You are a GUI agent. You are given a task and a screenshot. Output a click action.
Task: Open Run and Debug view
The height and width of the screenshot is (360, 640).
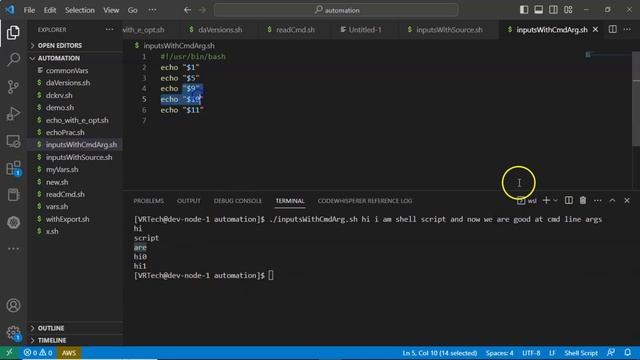point(13,113)
